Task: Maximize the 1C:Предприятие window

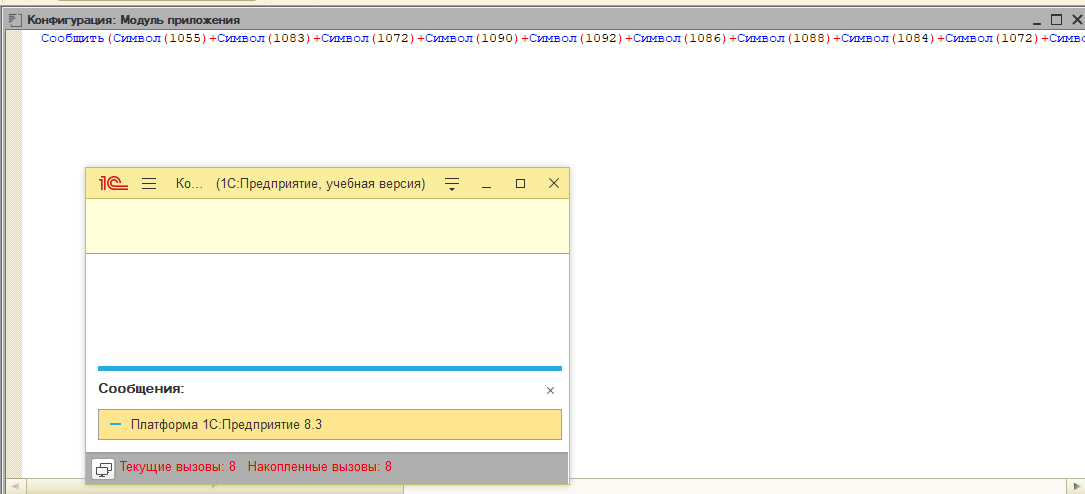Action: [x=520, y=183]
